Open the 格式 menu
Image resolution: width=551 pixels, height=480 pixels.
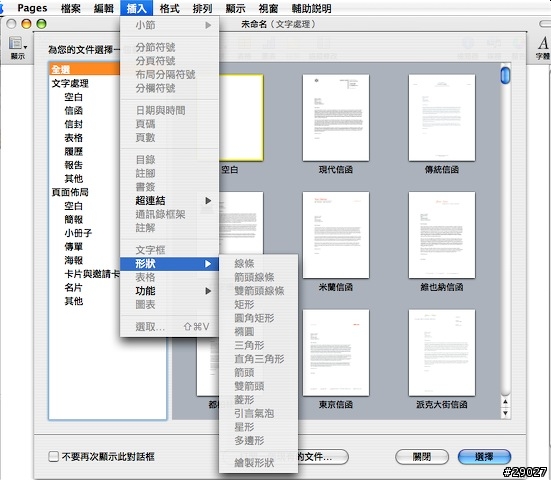coord(169,8)
